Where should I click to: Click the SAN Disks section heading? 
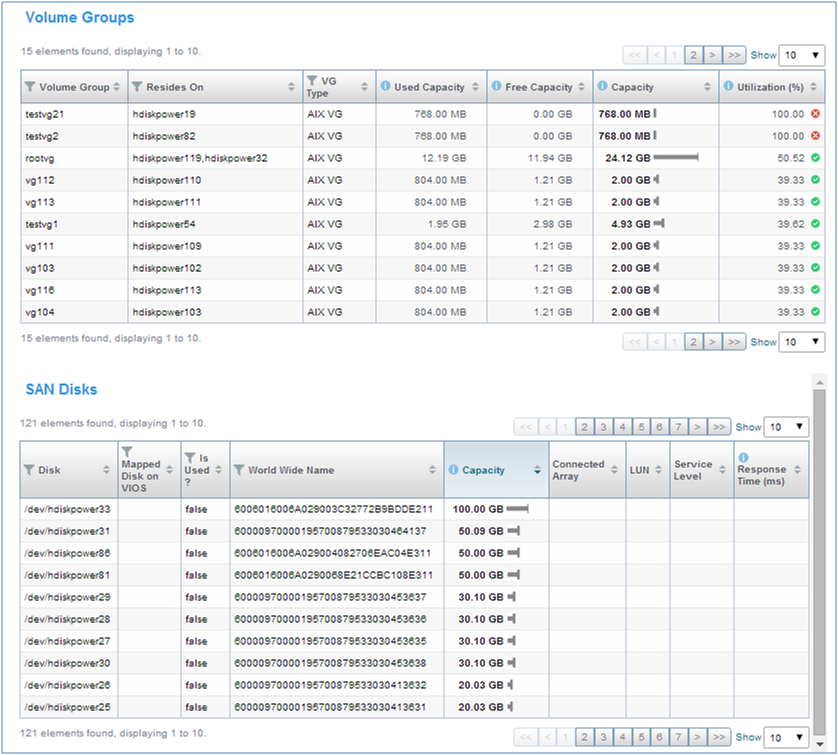pos(61,389)
